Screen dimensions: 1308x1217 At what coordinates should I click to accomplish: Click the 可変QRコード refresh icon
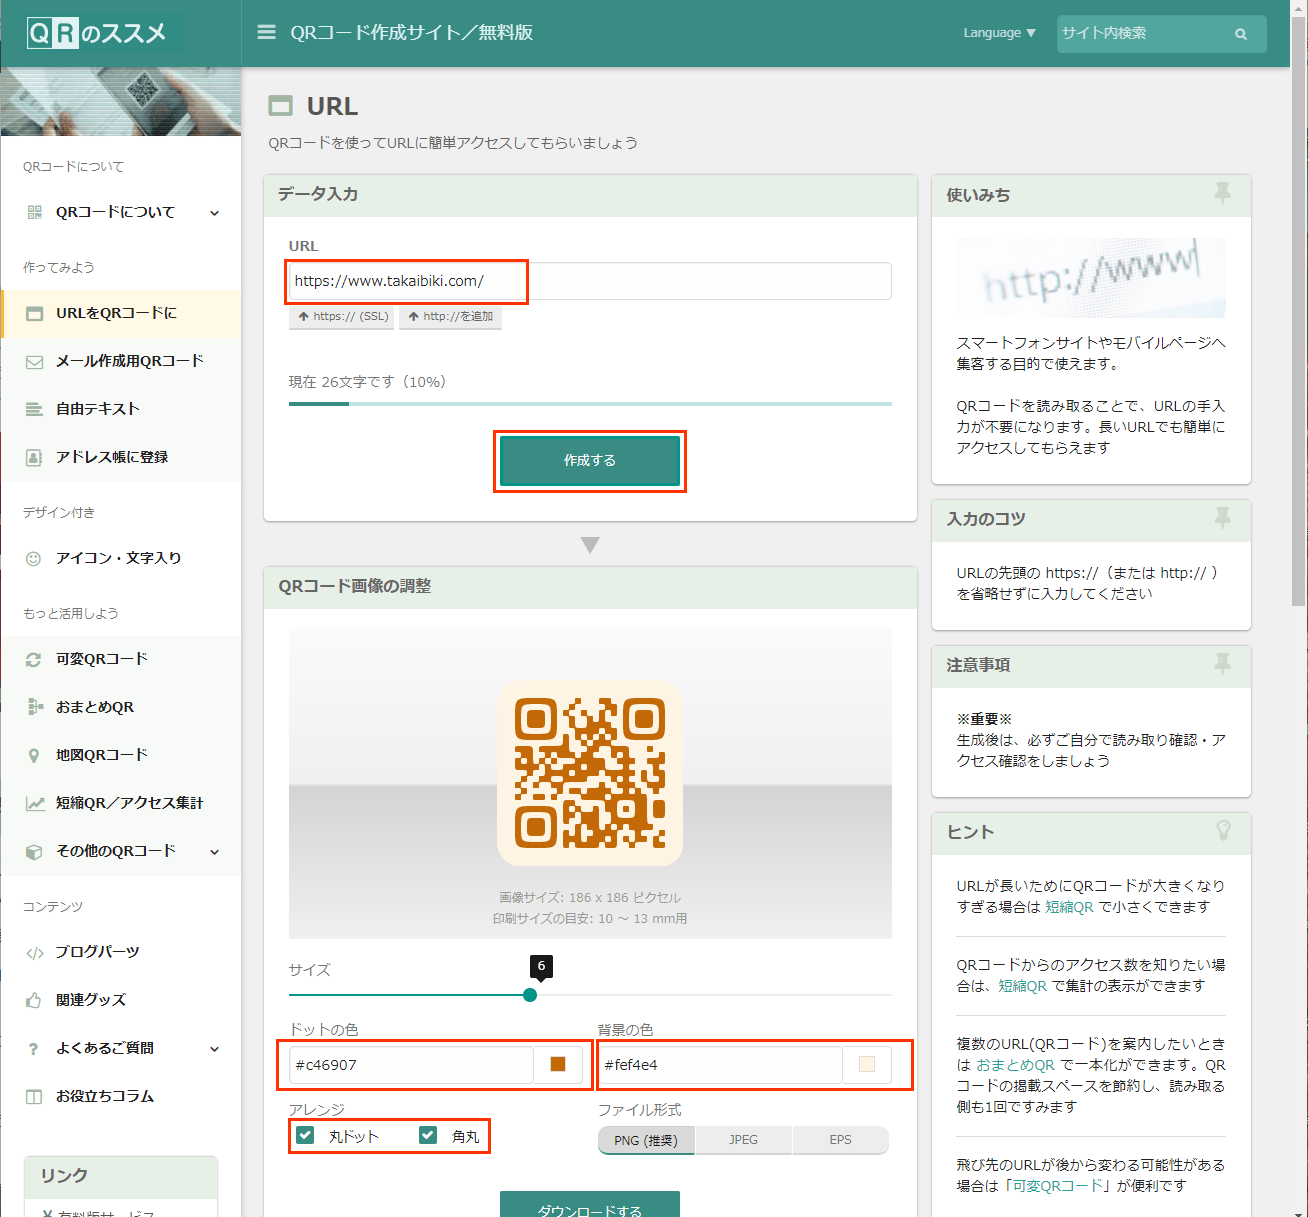pyautogui.click(x=34, y=659)
